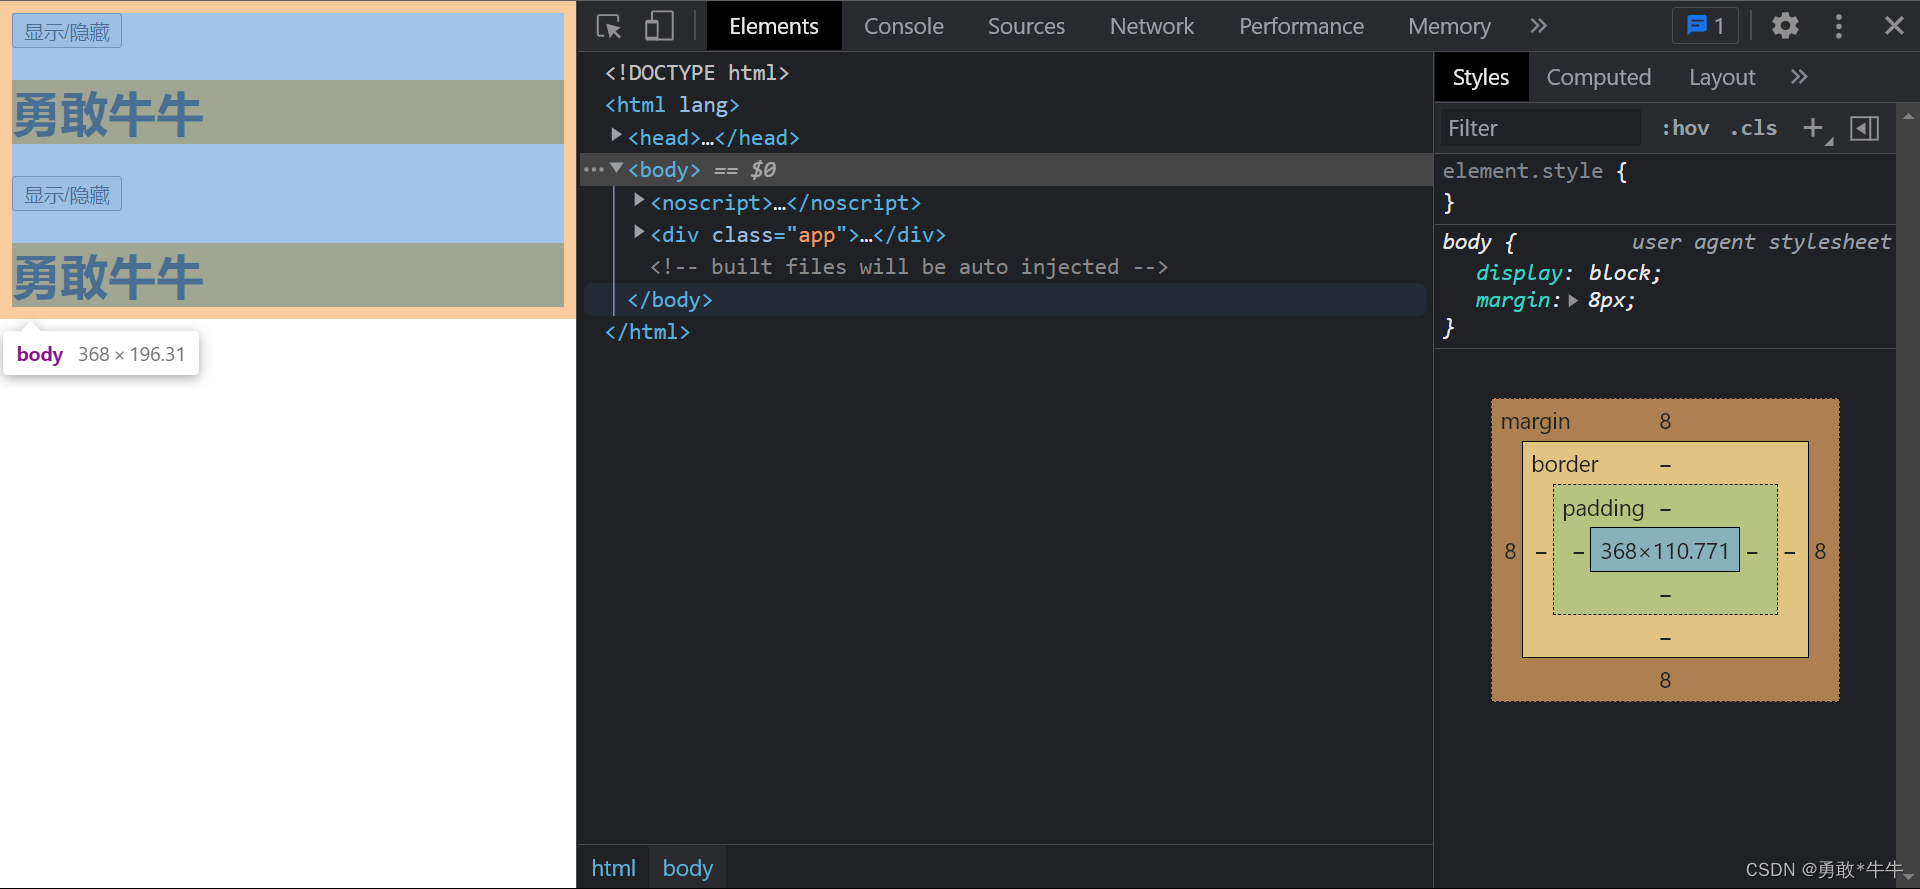Select the html breadcrumb item
The height and width of the screenshot is (889, 1920).
613,868
